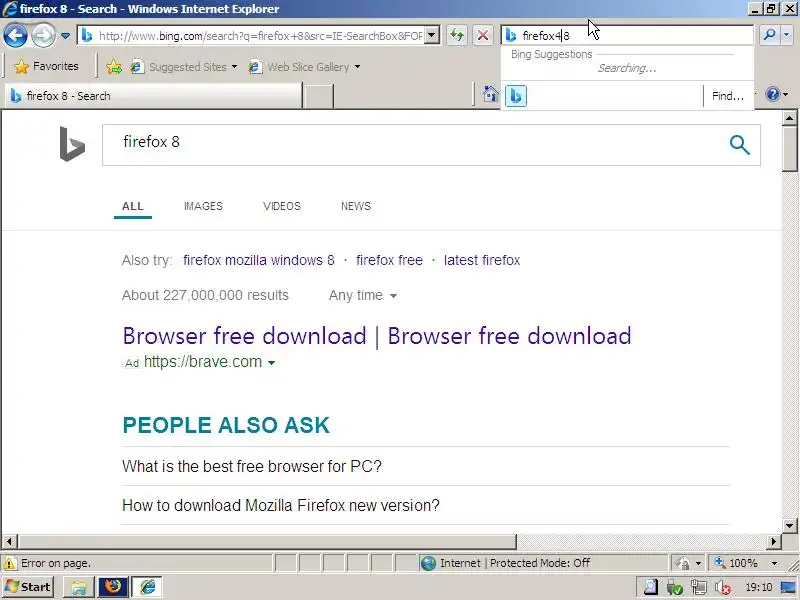Viewport: 800px width, 600px height.
Task: Open the search provider options dropdown
Action: point(787,35)
